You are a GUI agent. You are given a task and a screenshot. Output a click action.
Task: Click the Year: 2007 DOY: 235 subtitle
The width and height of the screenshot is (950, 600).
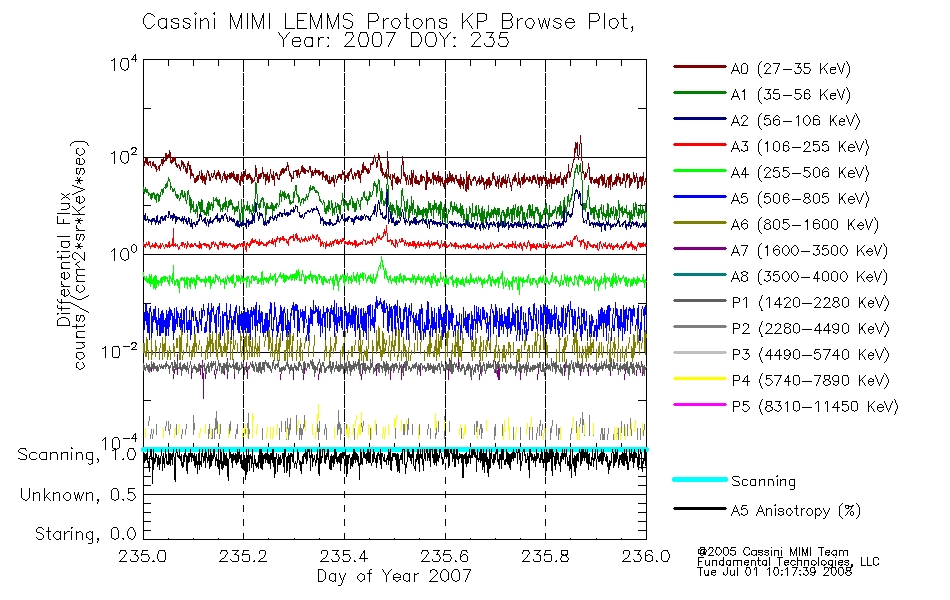coord(394,41)
